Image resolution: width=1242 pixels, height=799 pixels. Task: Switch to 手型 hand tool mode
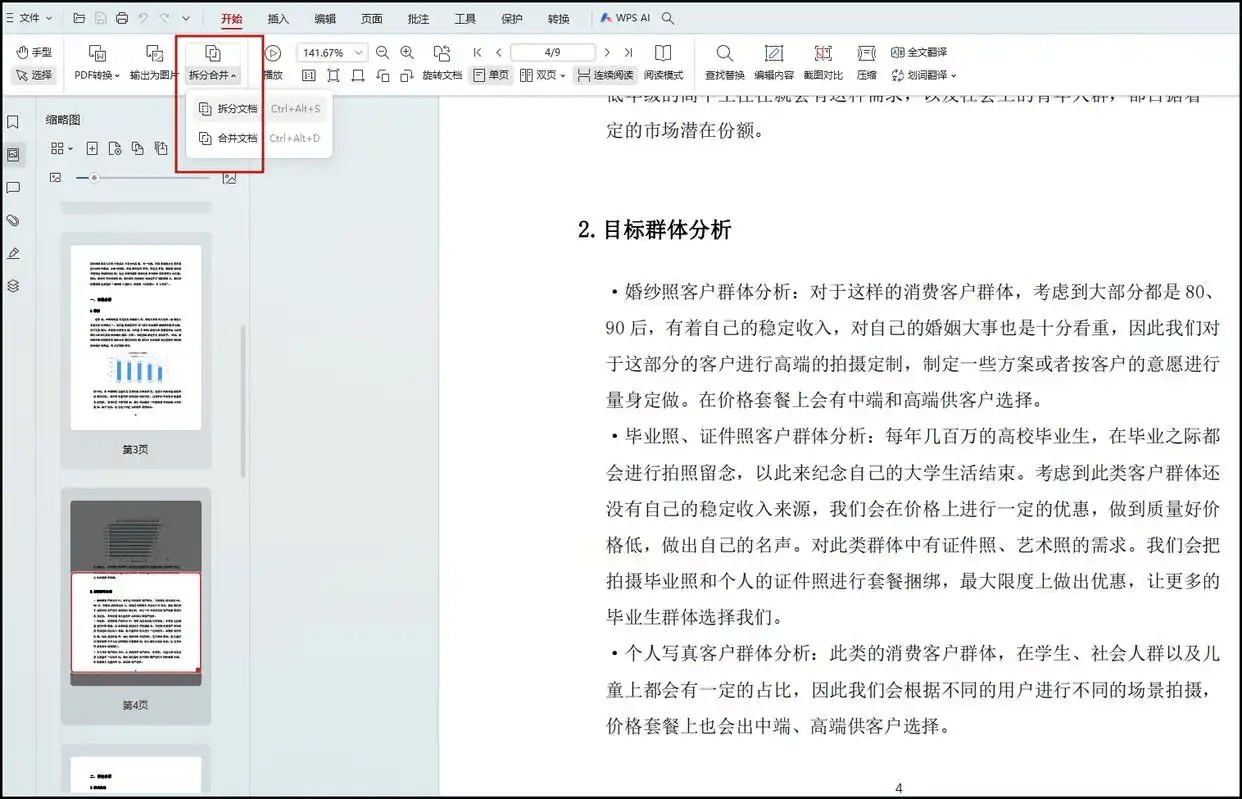(34, 52)
